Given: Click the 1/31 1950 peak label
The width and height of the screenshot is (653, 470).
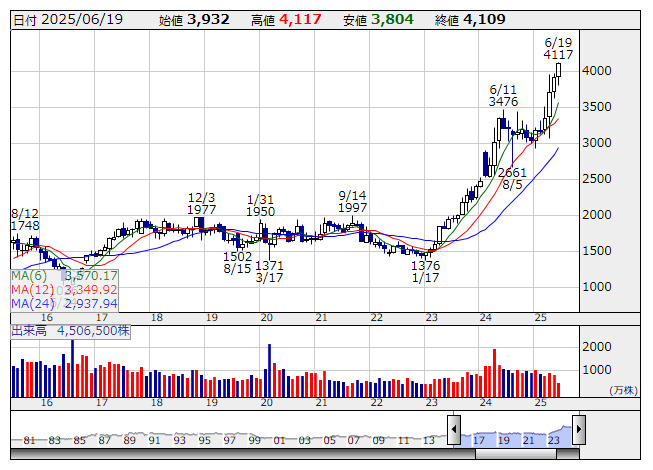Looking at the screenshot, I should point(260,206).
